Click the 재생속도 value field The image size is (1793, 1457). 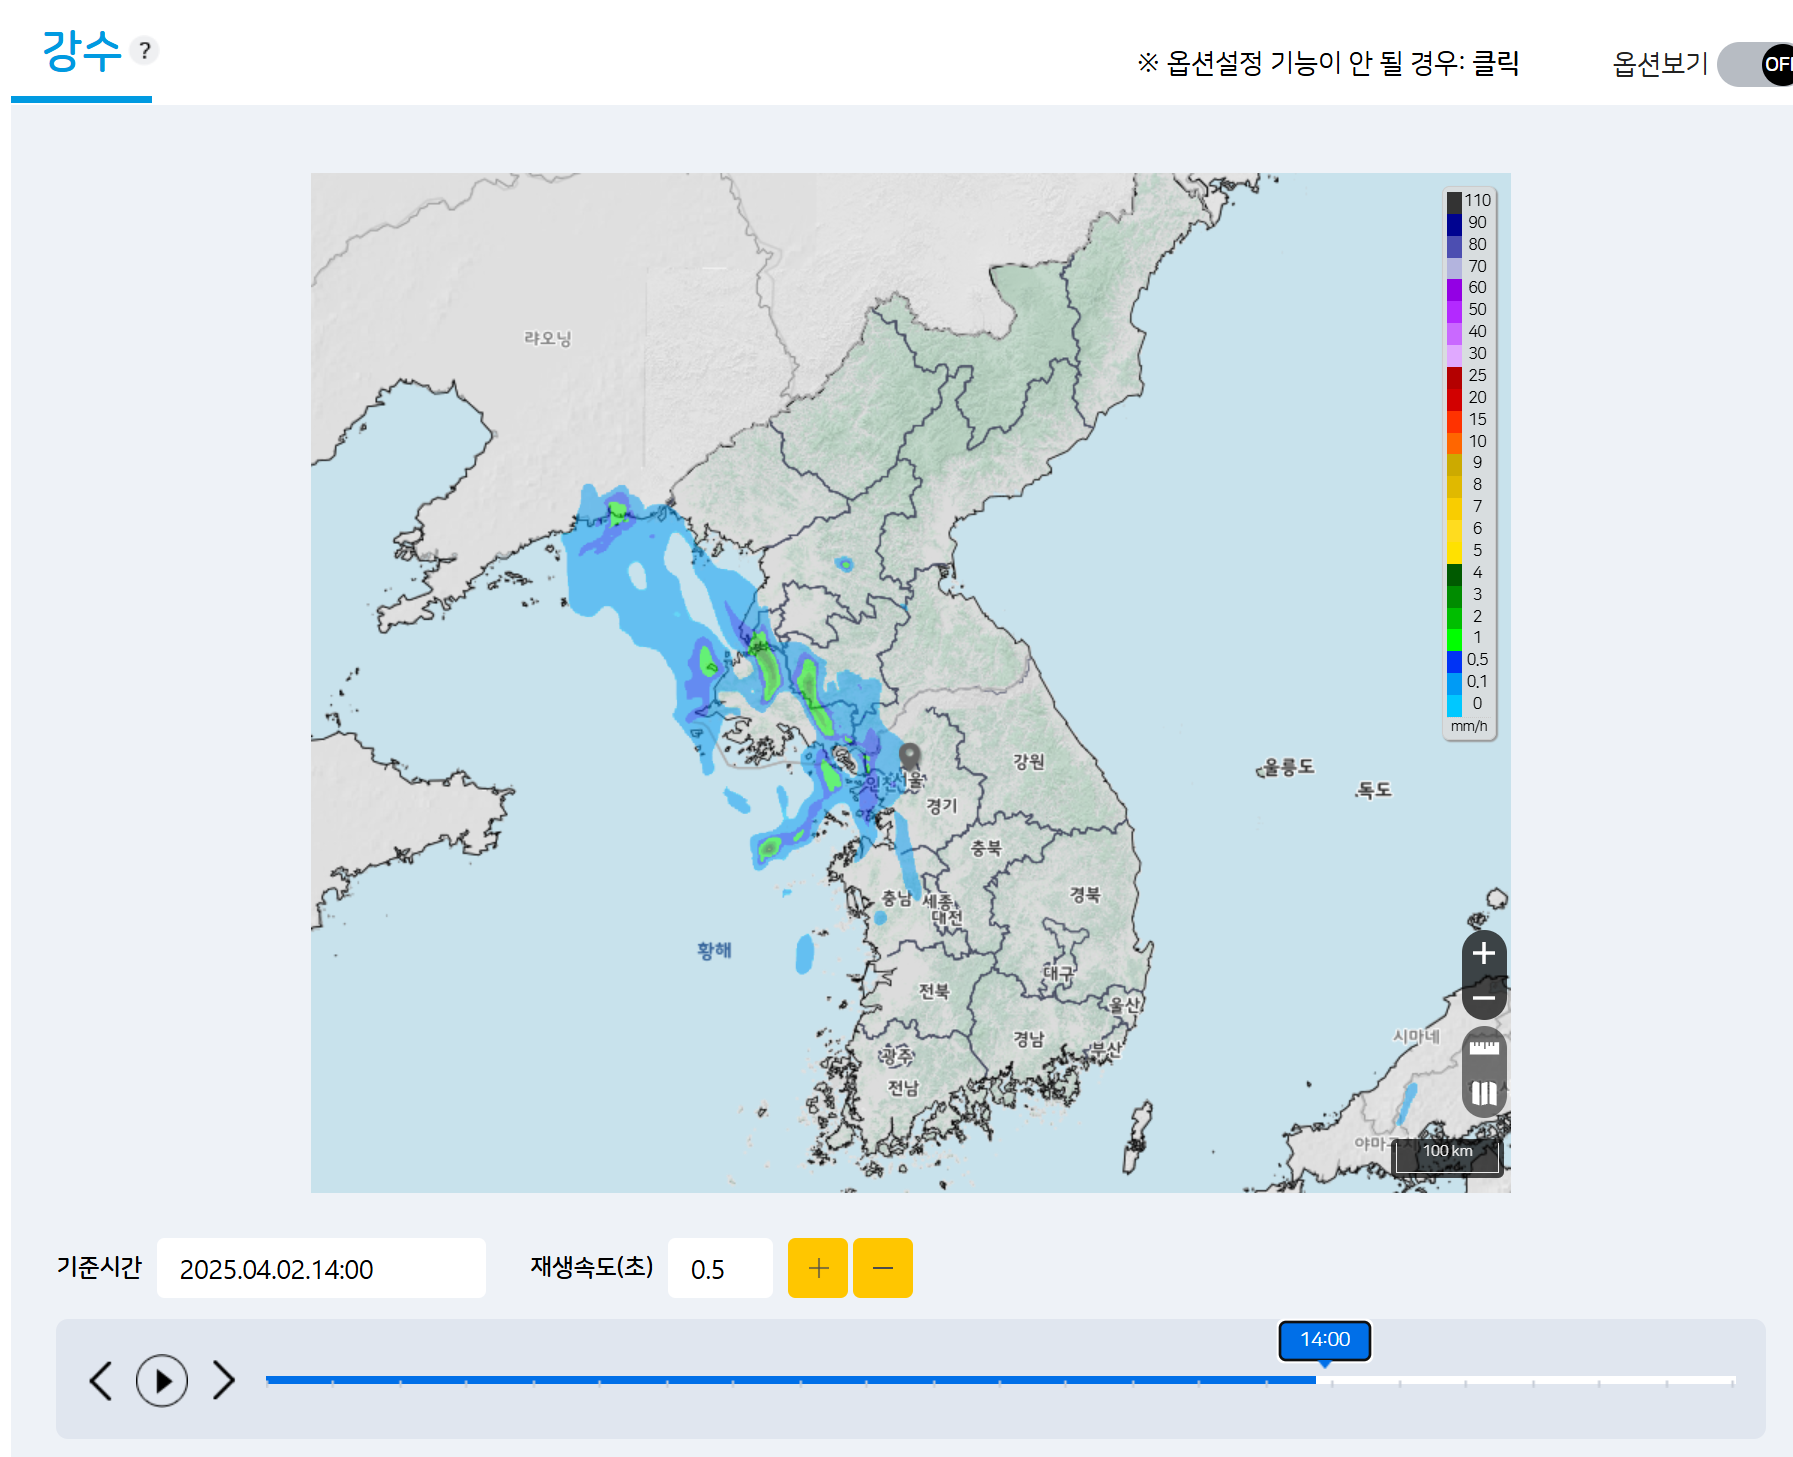coord(719,1268)
